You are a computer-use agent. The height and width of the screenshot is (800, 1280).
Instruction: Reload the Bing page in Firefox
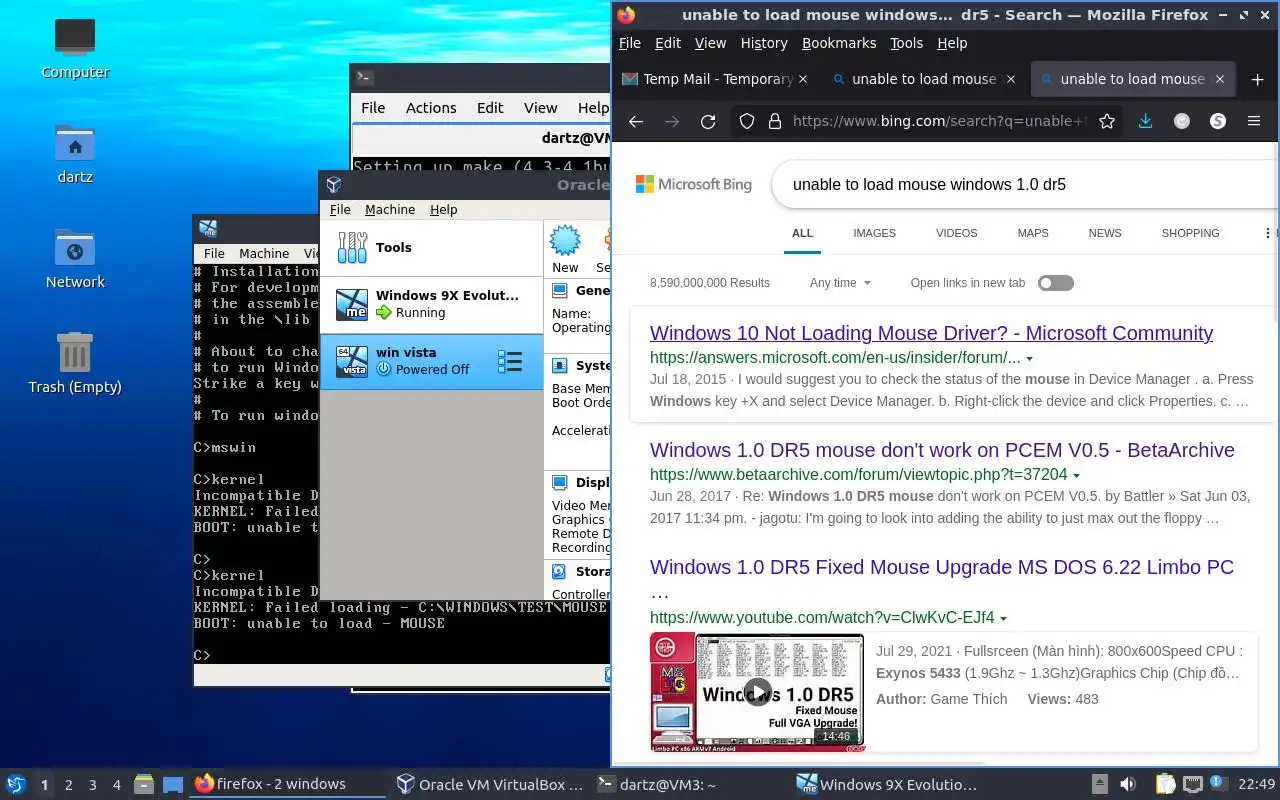click(708, 121)
